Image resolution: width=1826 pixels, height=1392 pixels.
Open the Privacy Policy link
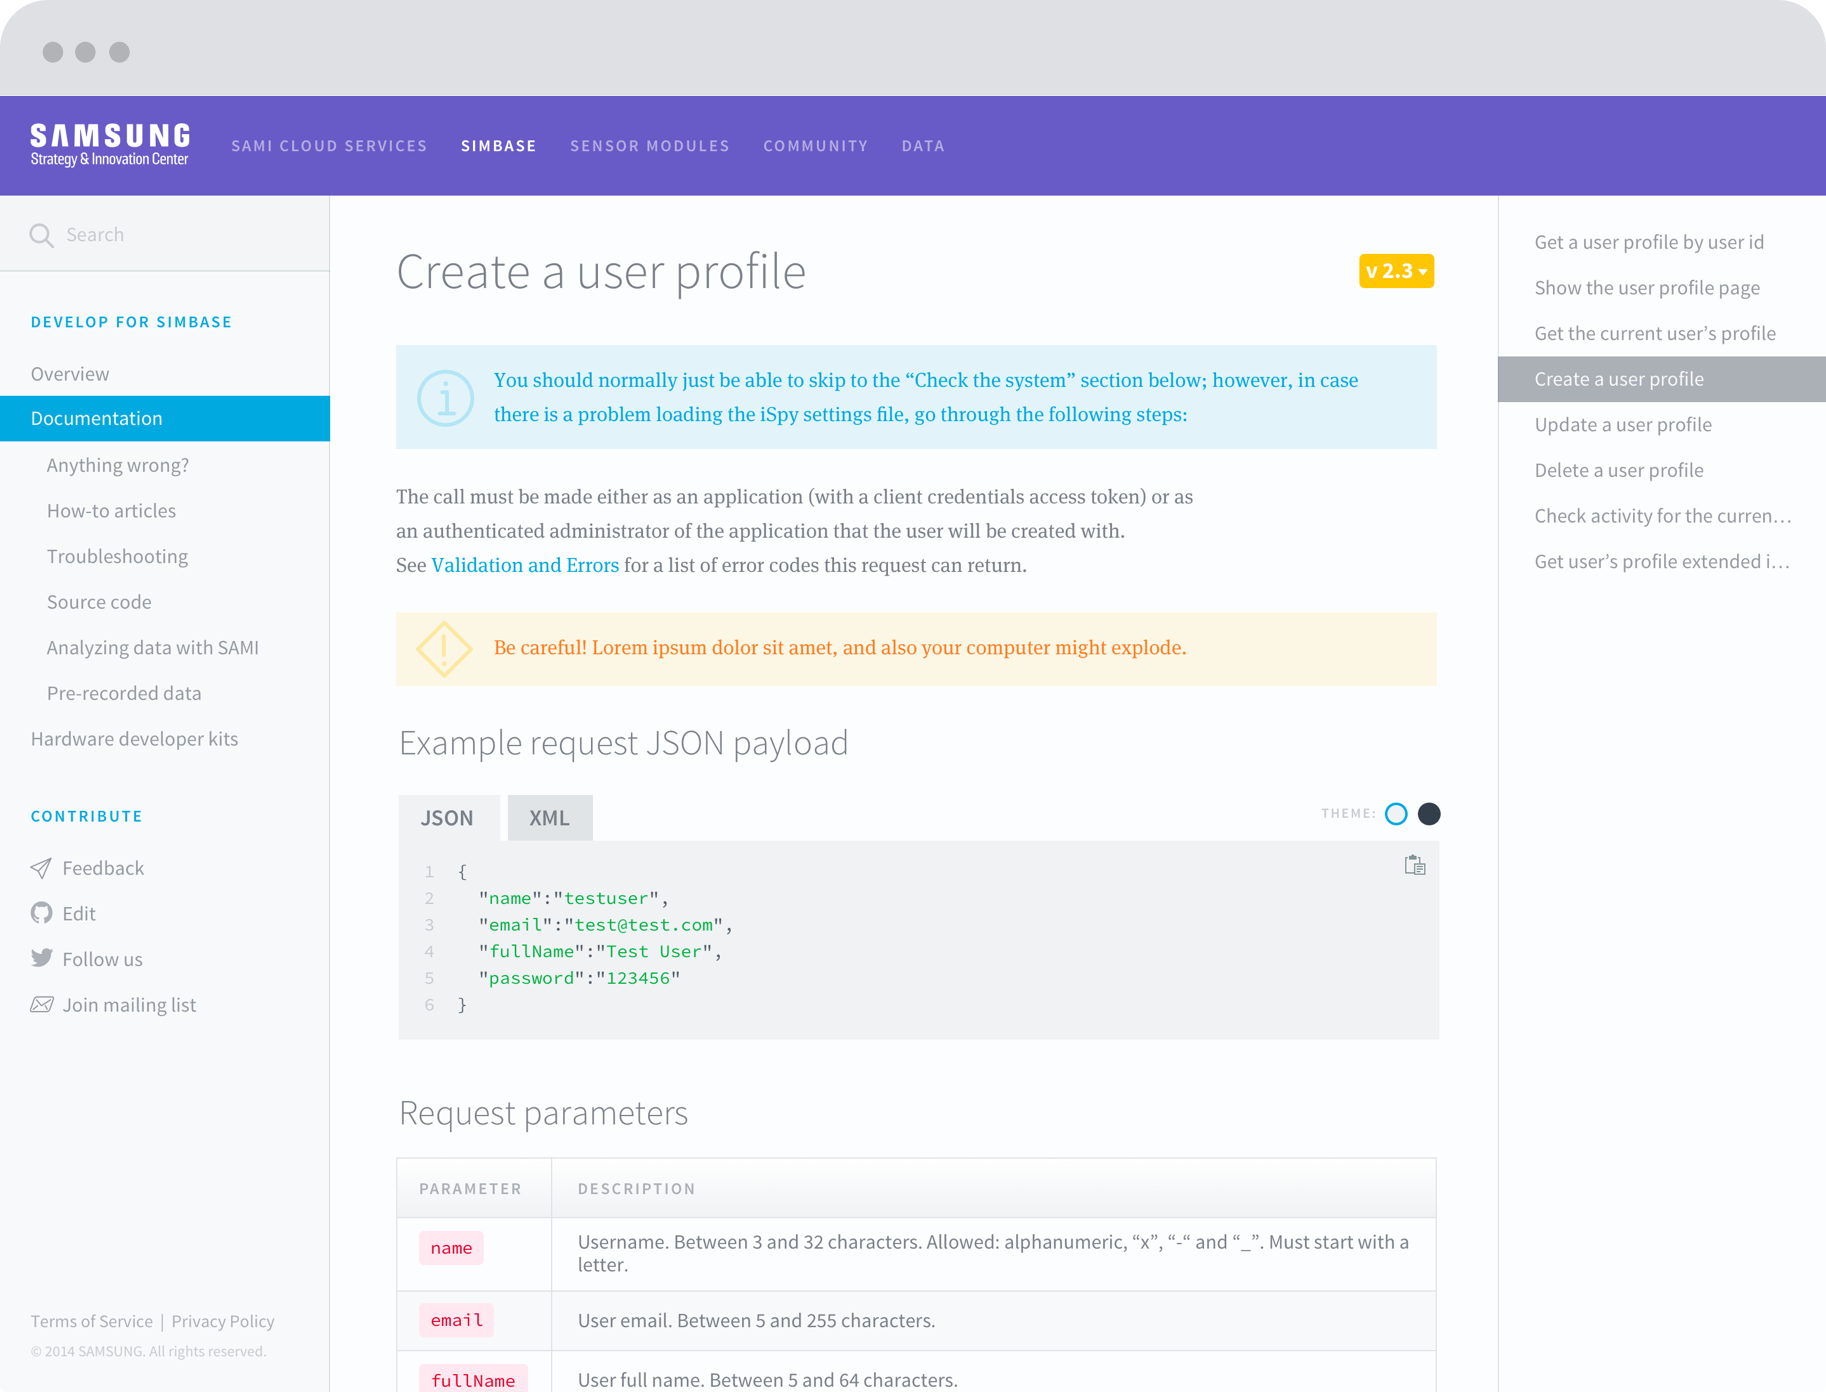point(222,1321)
